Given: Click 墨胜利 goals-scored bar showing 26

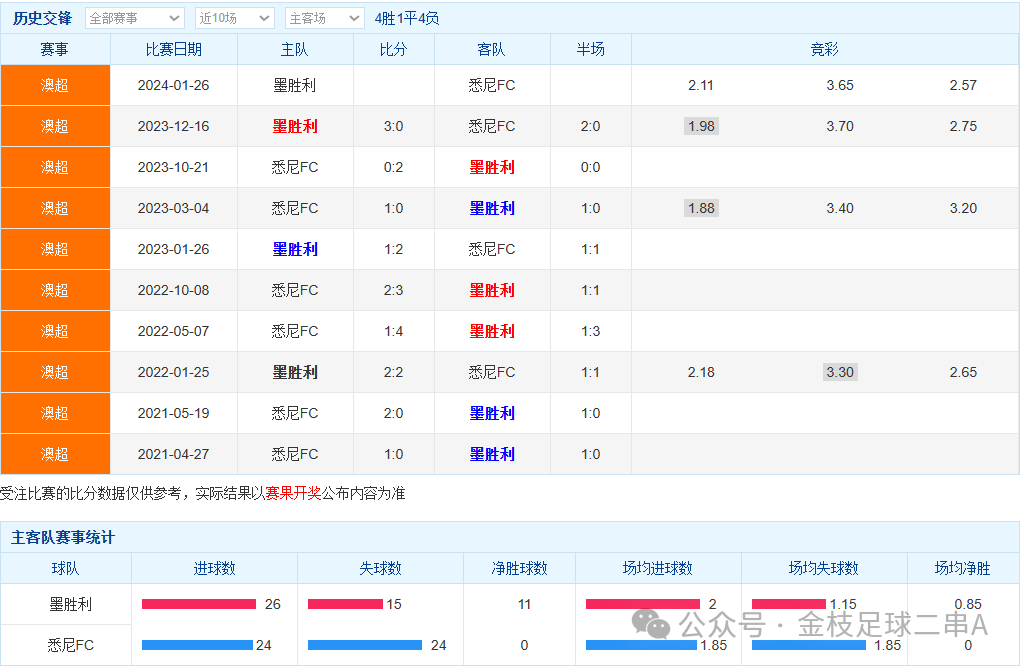Looking at the screenshot, I should tap(199, 604).
